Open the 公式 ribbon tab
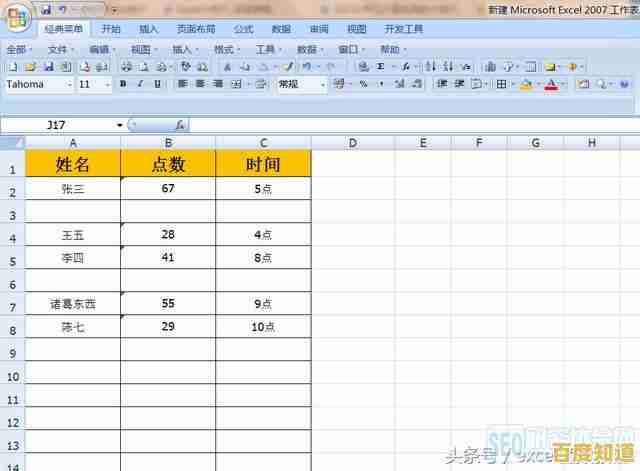Viewport: 640px width, 471px height. pos(243,29)
